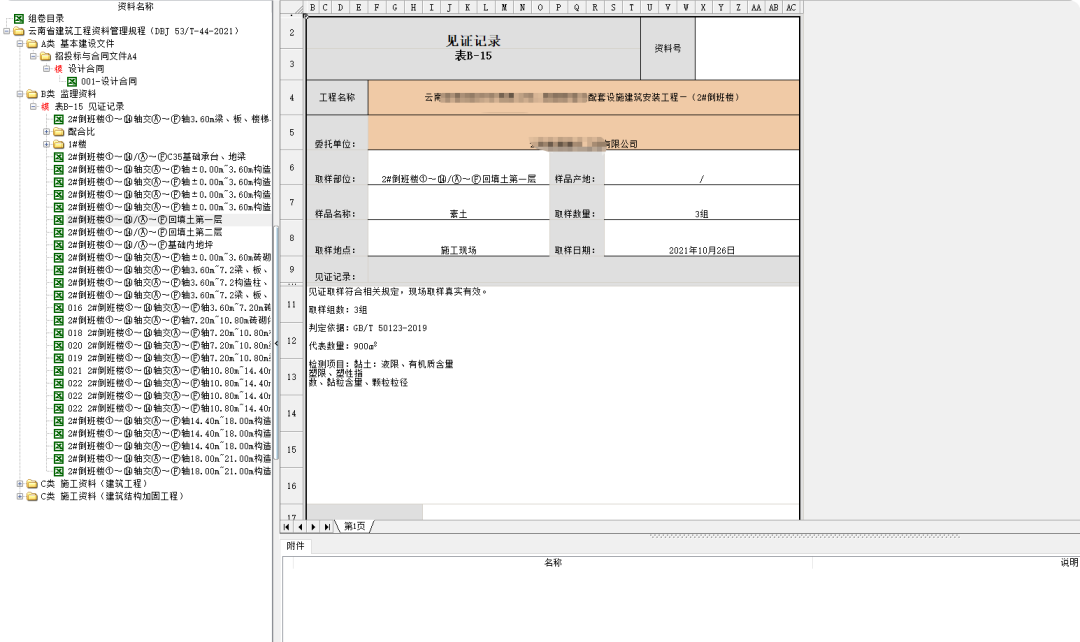Open the 附件 tab

coord(295,546)
